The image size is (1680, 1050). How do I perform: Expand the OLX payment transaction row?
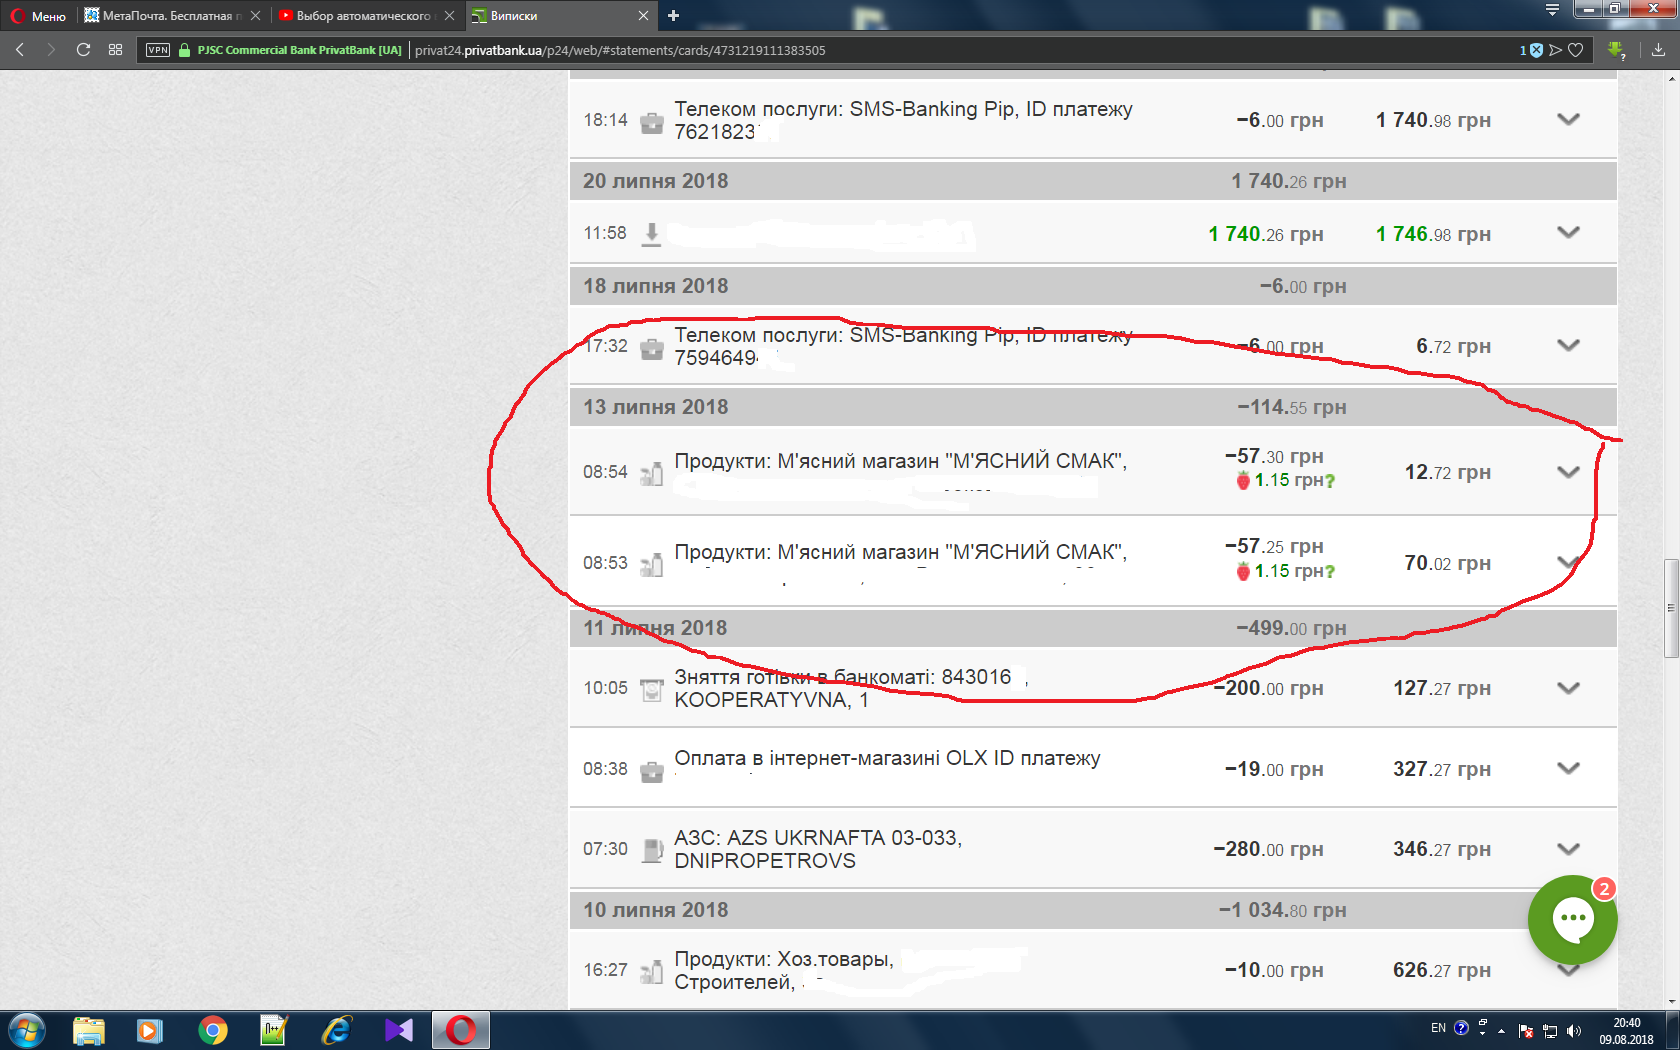click(x=1568, y=768)
